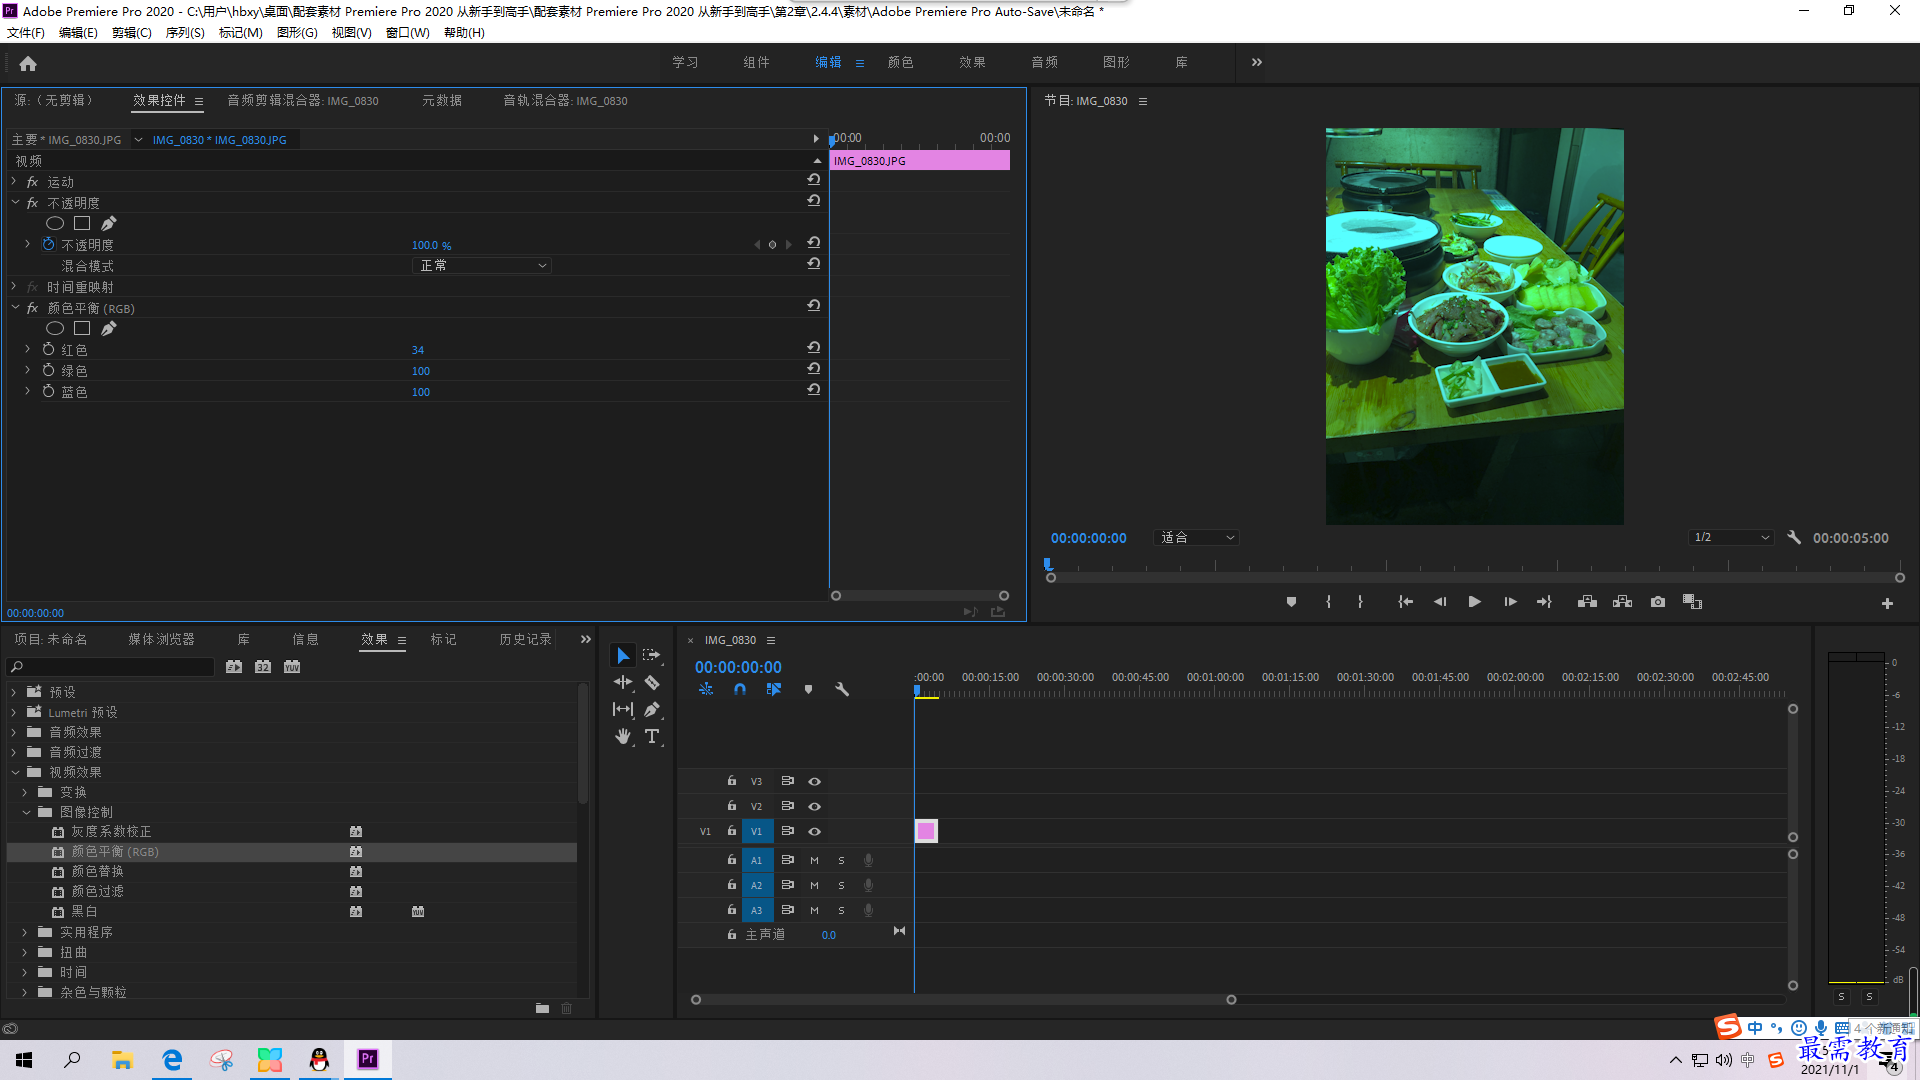The image size is (1920, 1080).
Task: Reset the 红色 parameter
Action: click(x=814, y=348)
